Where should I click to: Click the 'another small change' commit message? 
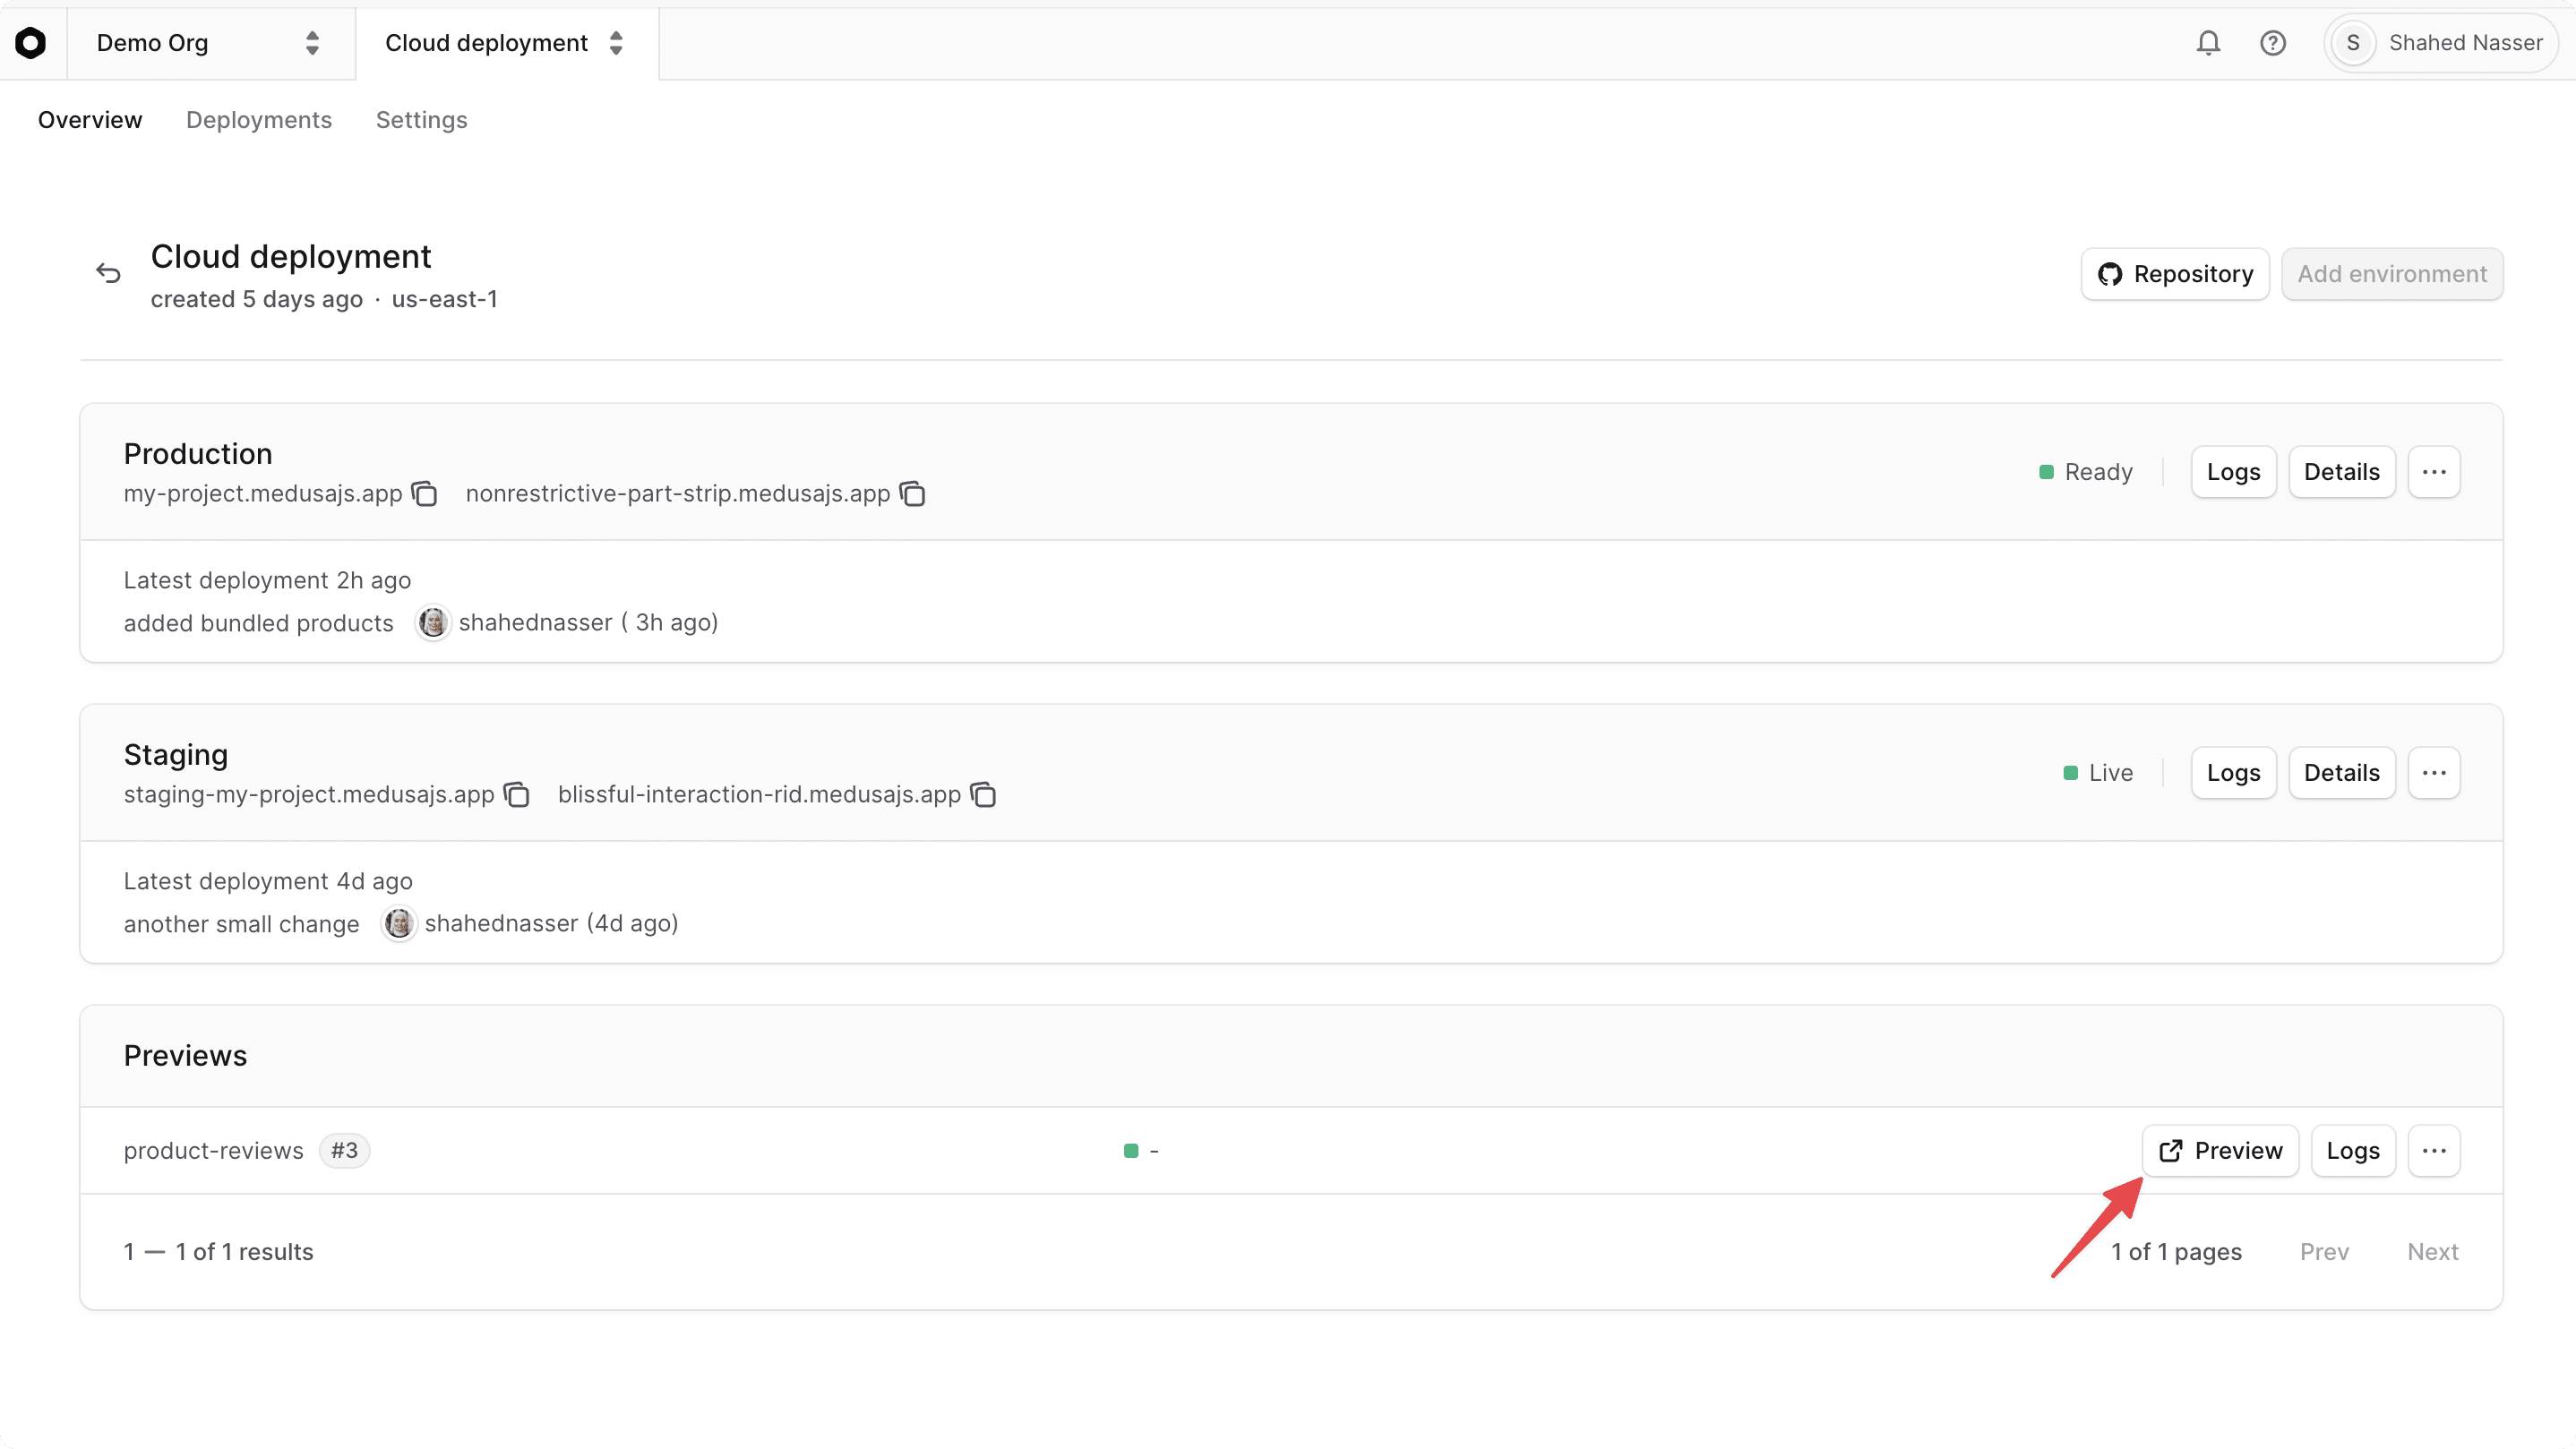pos(242,924)
